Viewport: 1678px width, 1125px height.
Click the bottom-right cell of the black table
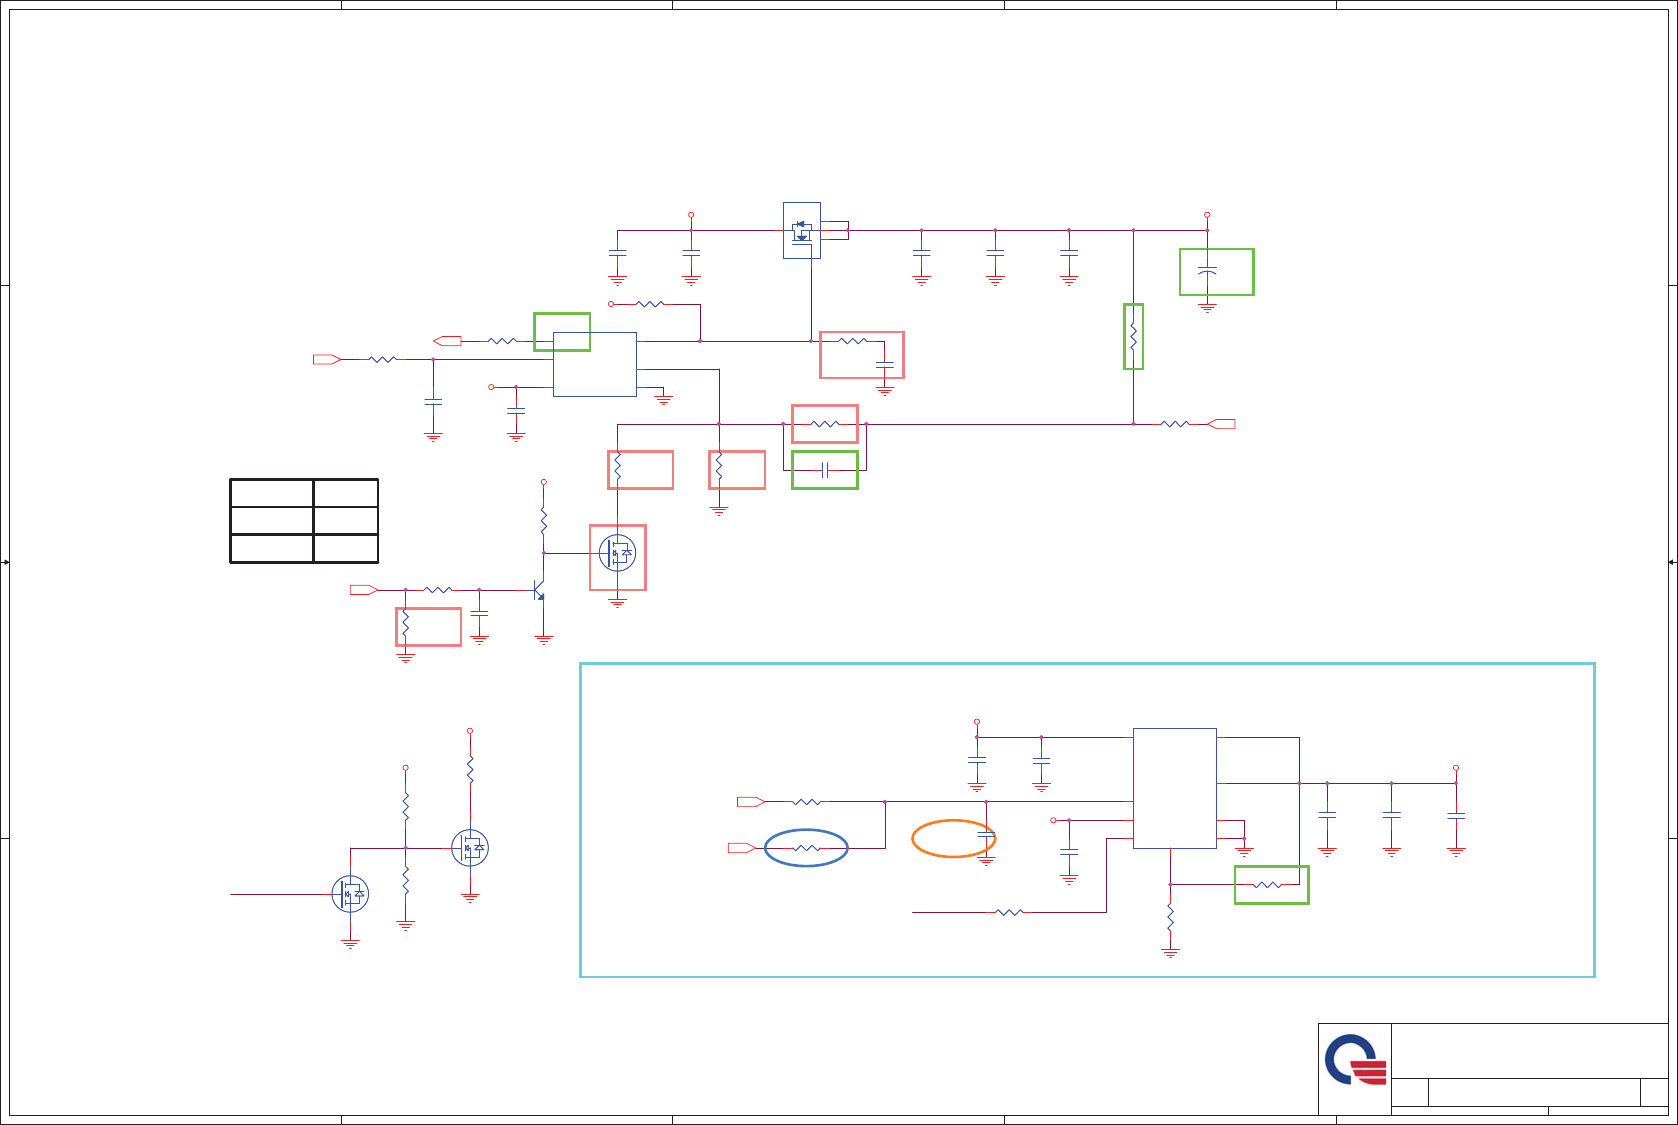tap(345, 548)
